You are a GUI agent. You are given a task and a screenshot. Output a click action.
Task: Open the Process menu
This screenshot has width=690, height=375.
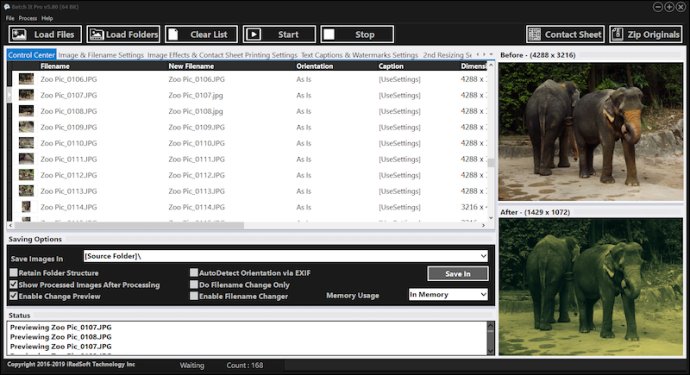(x=28, y=18)
